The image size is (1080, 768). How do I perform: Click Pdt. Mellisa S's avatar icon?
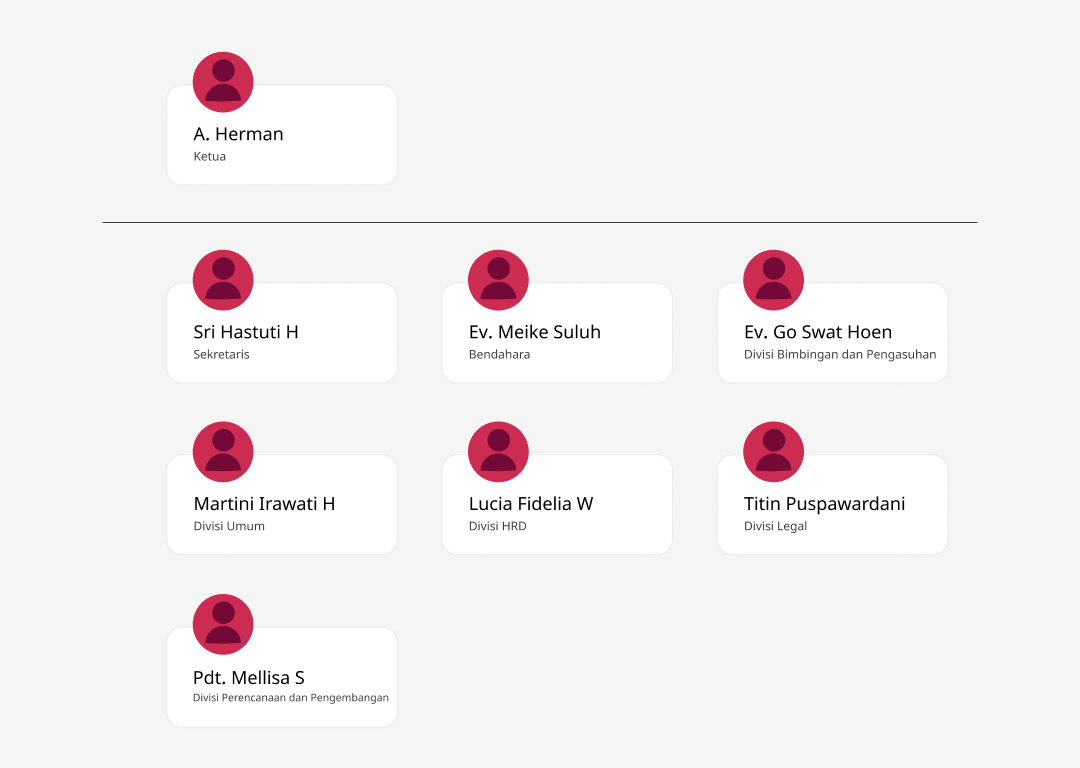pyautogui.click(x=223, y=624)
